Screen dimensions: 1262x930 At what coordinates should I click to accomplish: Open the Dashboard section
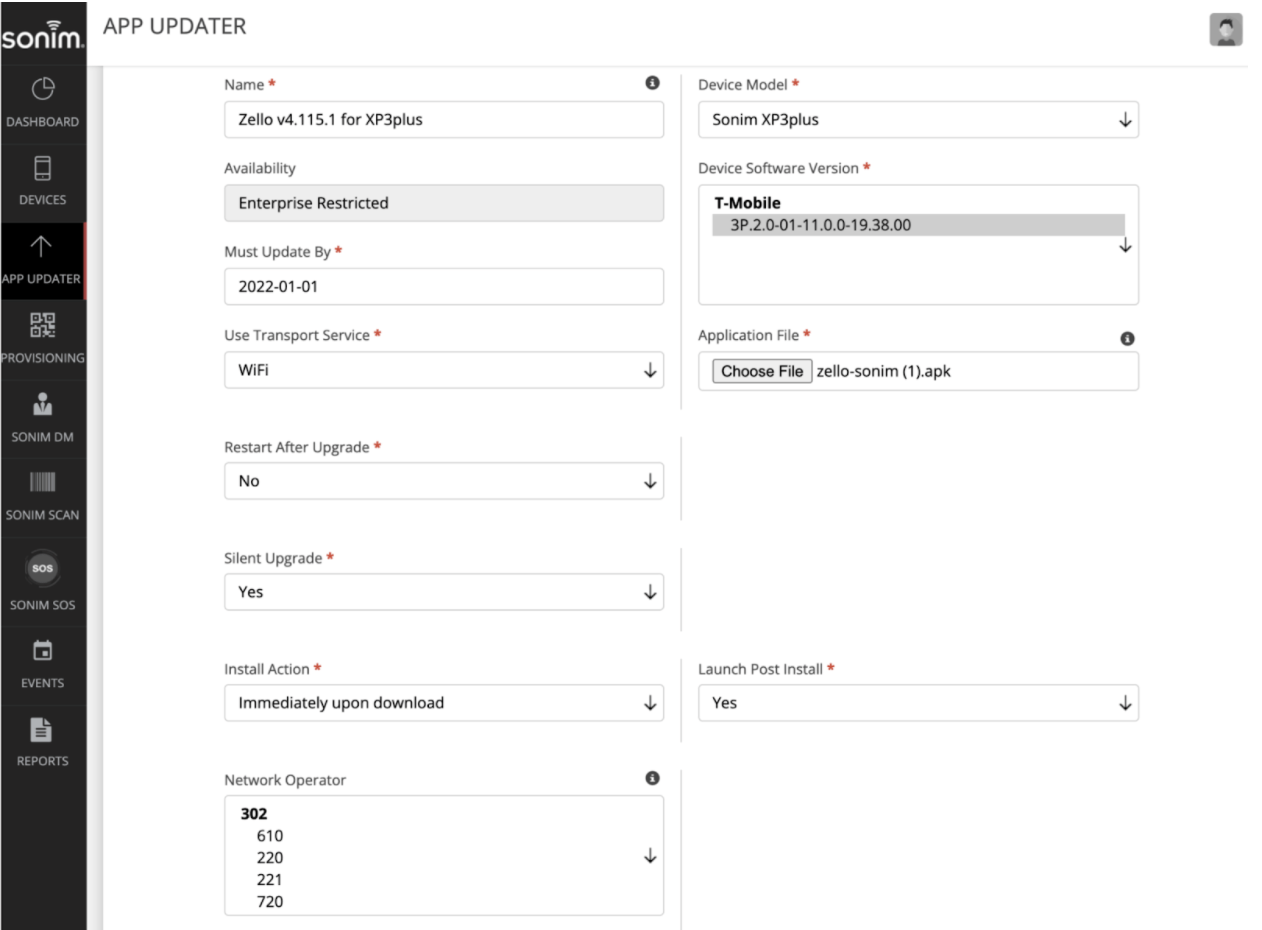pyautogui.click(x=44, y=105)
